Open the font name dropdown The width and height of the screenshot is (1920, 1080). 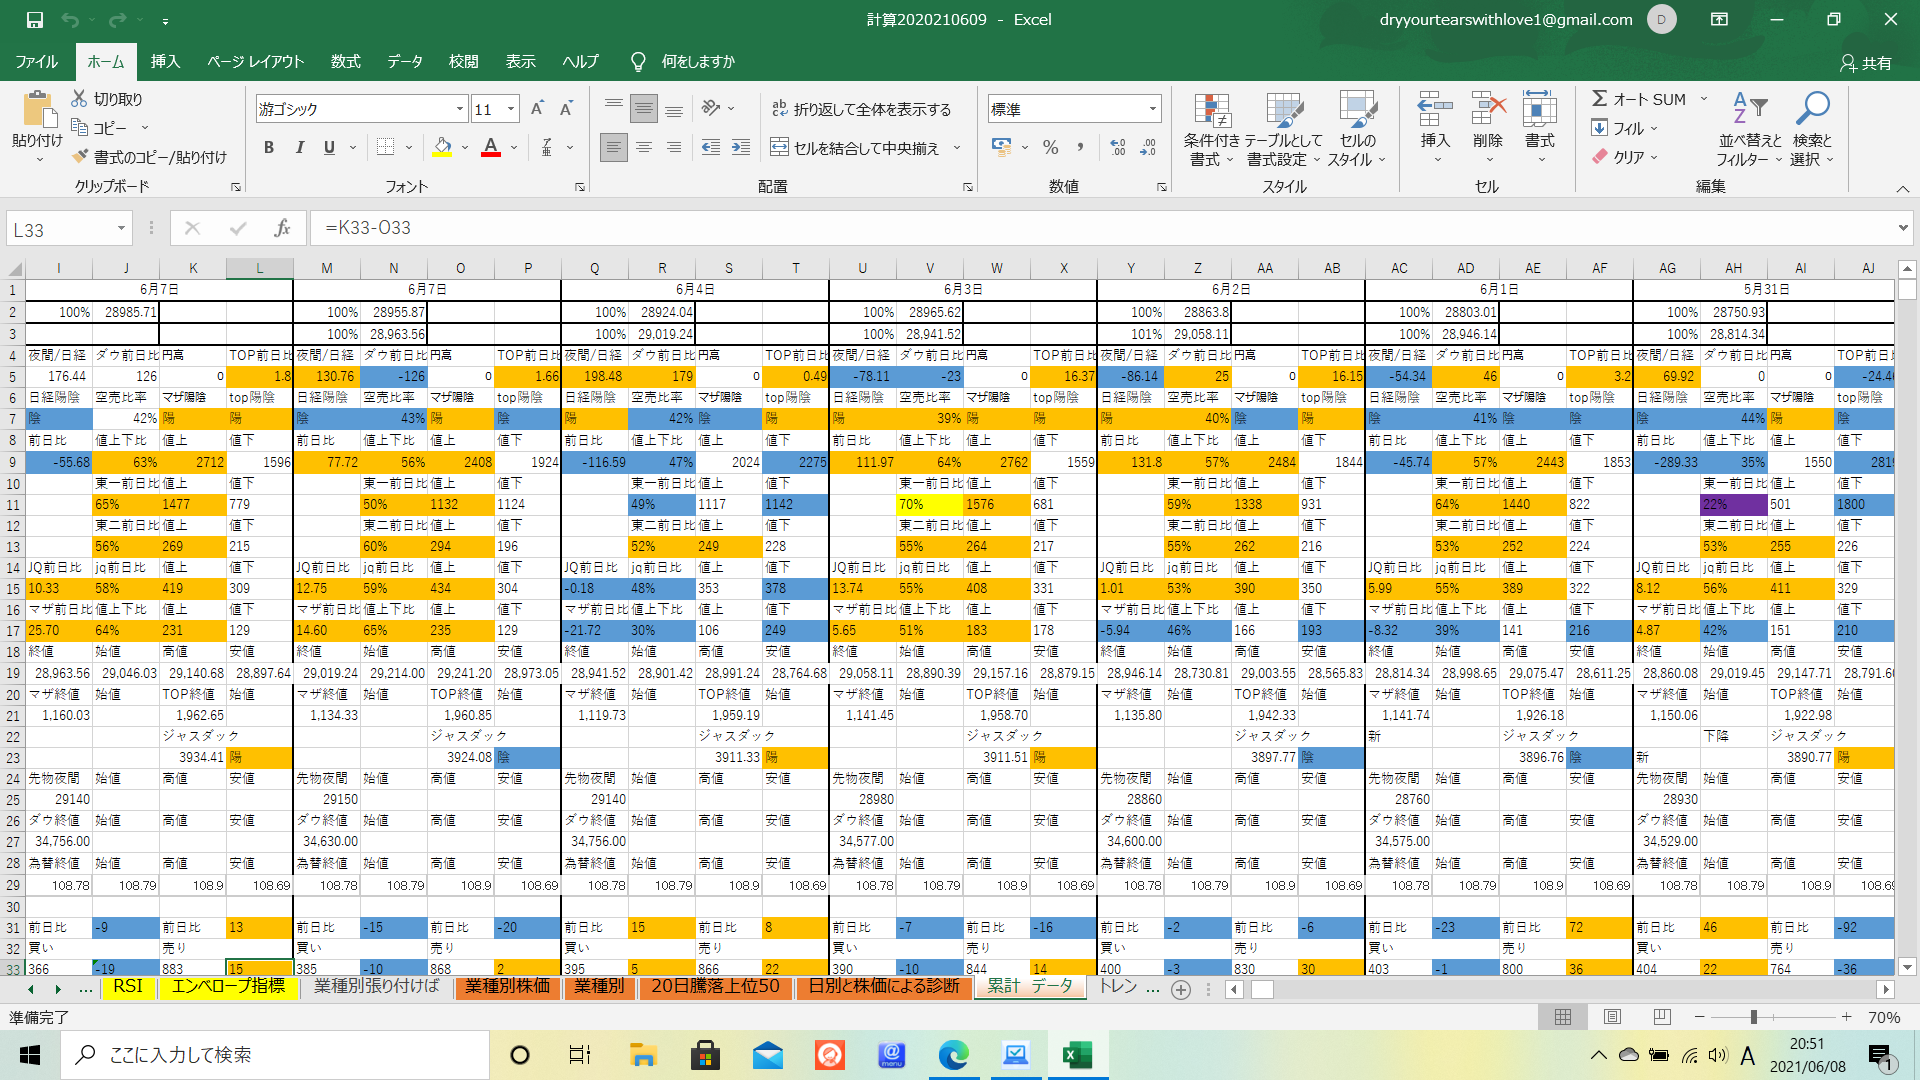[x=460, y=108]
